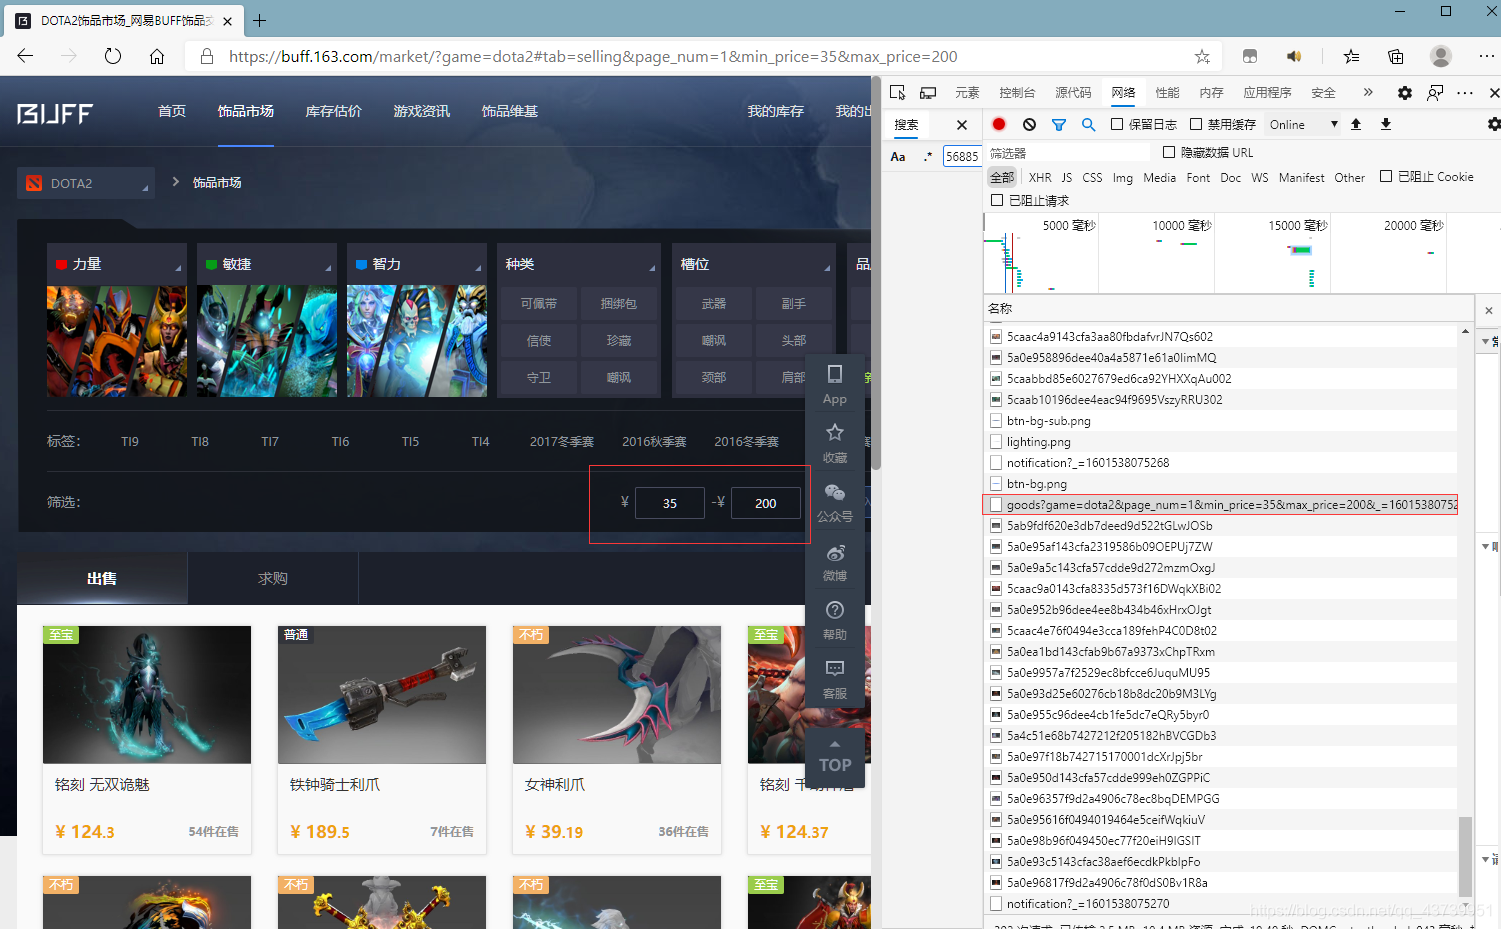Screen dimensions: 1501x929
Task: Switch to the 控制台 DevTools tab
Action: point(1017,92)
